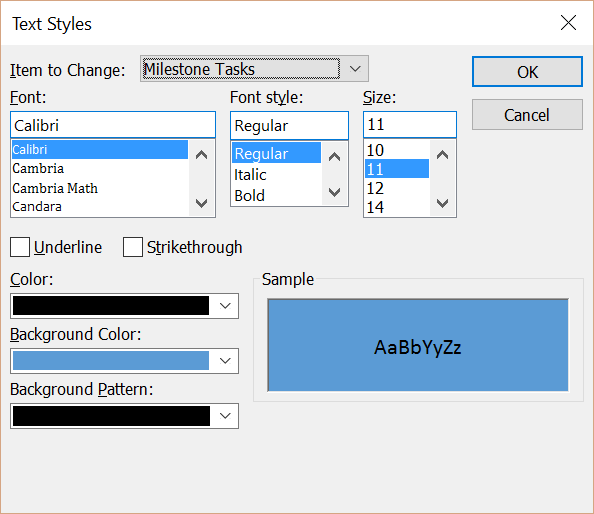Click the blue Background Color swatch
594x514 pixels.
coord(111,361)
